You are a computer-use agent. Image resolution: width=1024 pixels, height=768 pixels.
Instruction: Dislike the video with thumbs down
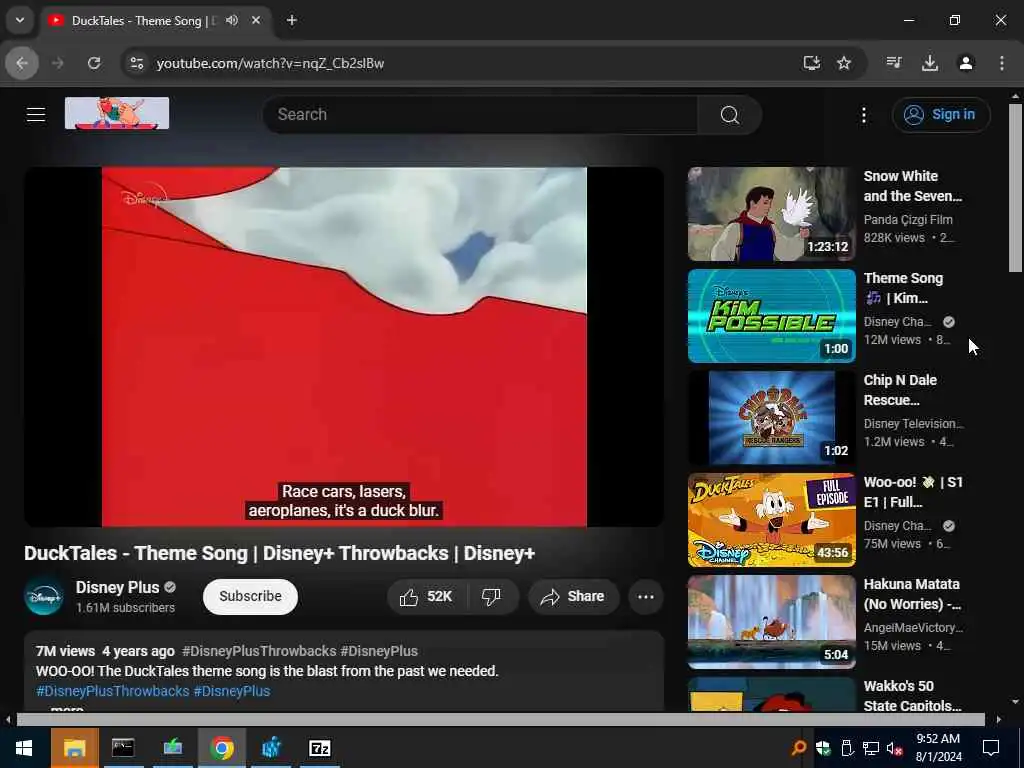point(491,596)
